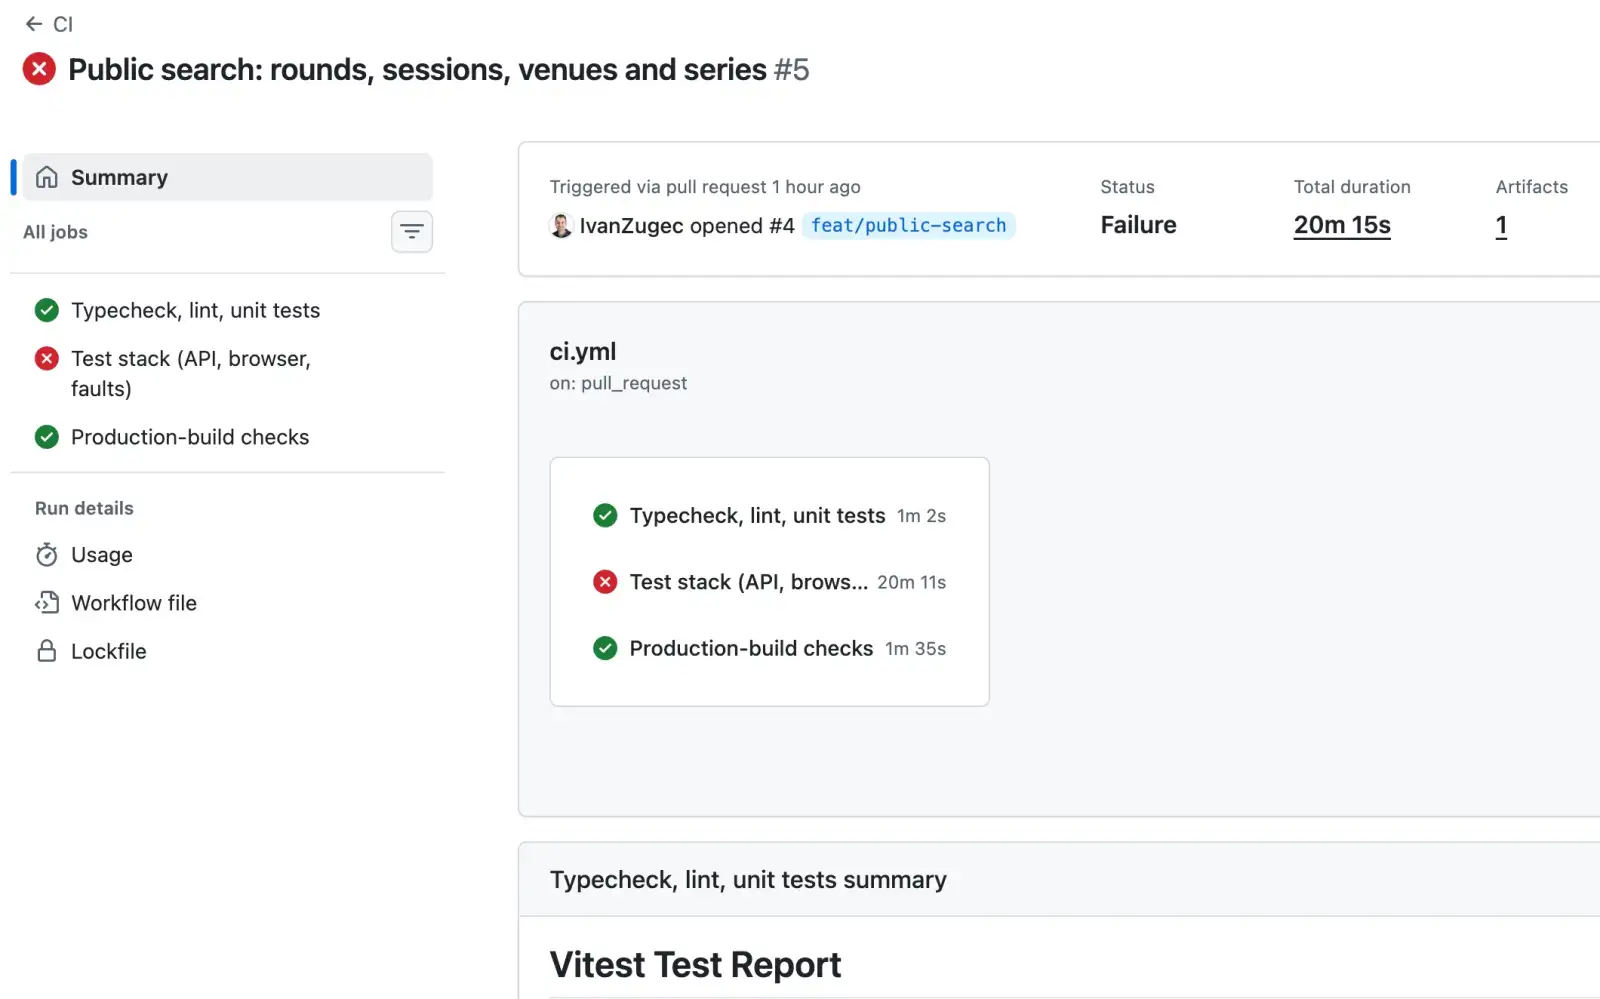Open the artifacts count link showing 1

pyautogui.click(x=1501, y=226)
